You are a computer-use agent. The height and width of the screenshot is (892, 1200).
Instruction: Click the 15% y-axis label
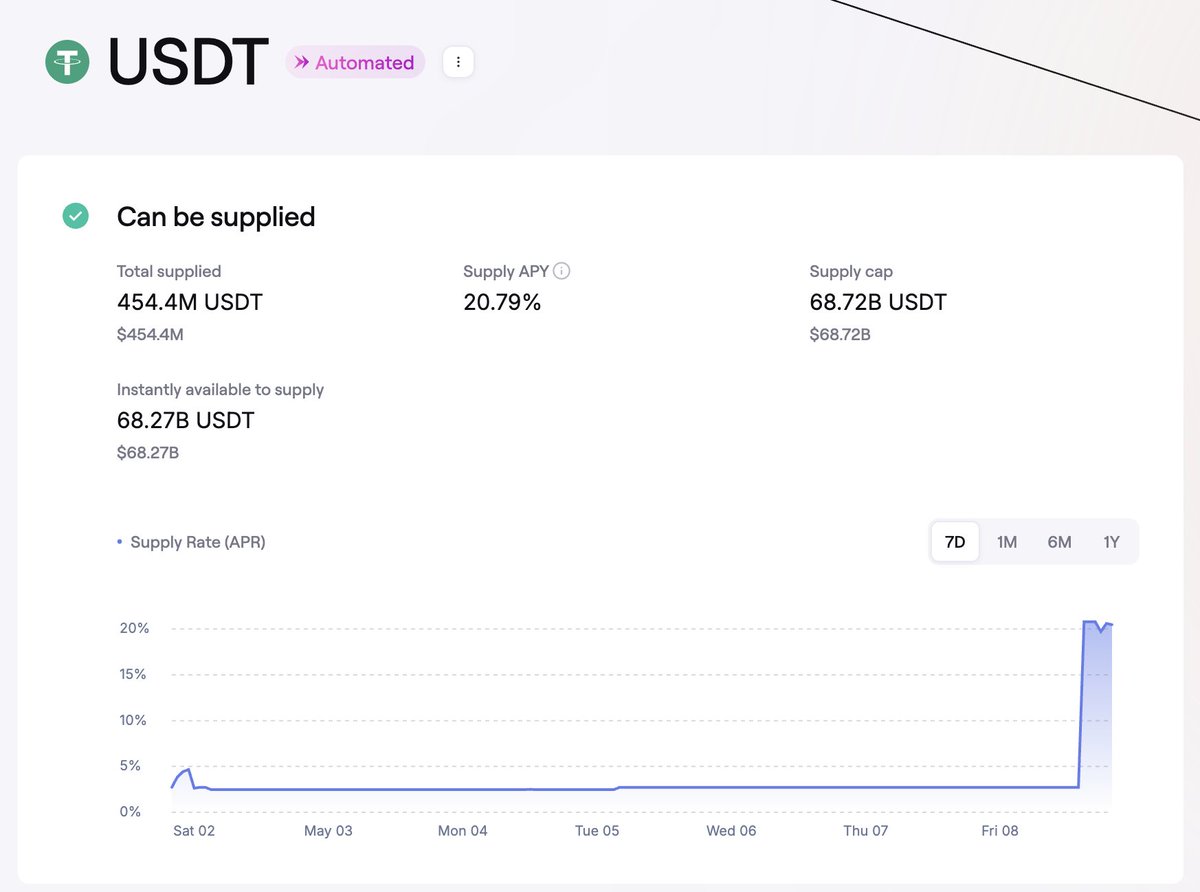pos(134,674)
